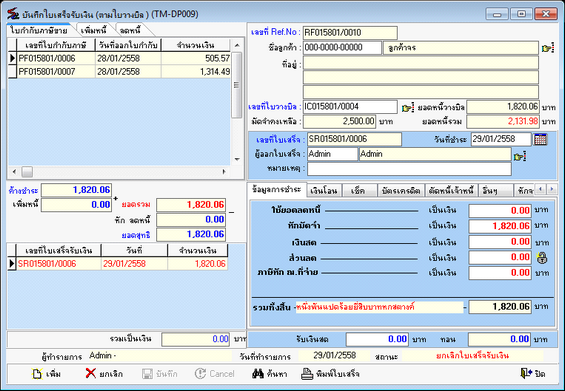
Task: Click first address line field
Action: pos(421,63)
